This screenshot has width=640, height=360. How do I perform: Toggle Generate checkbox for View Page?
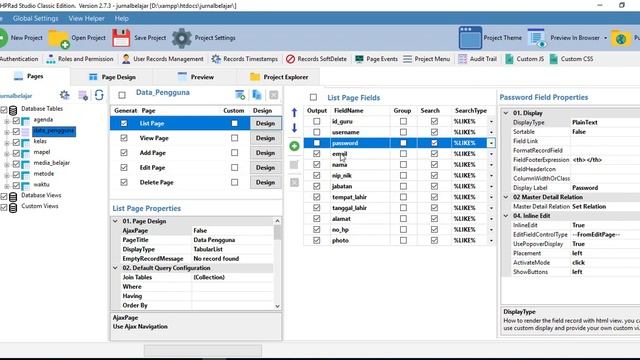click(x=124, y=138)
